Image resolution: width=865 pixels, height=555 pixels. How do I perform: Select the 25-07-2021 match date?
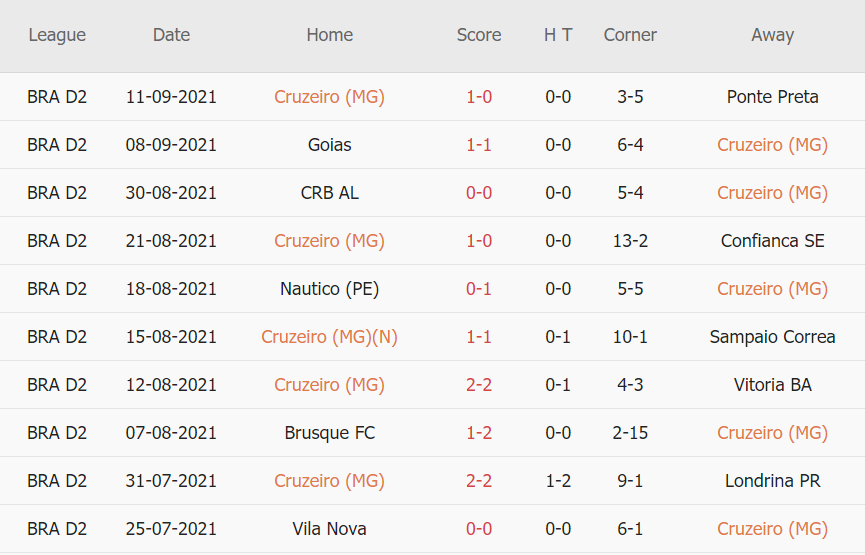tap(171, 529)
